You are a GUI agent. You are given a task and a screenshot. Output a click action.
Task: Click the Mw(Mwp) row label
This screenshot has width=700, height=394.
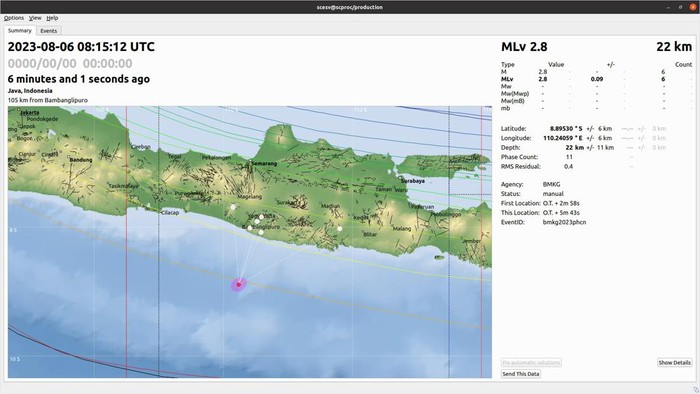click(515, 94)
